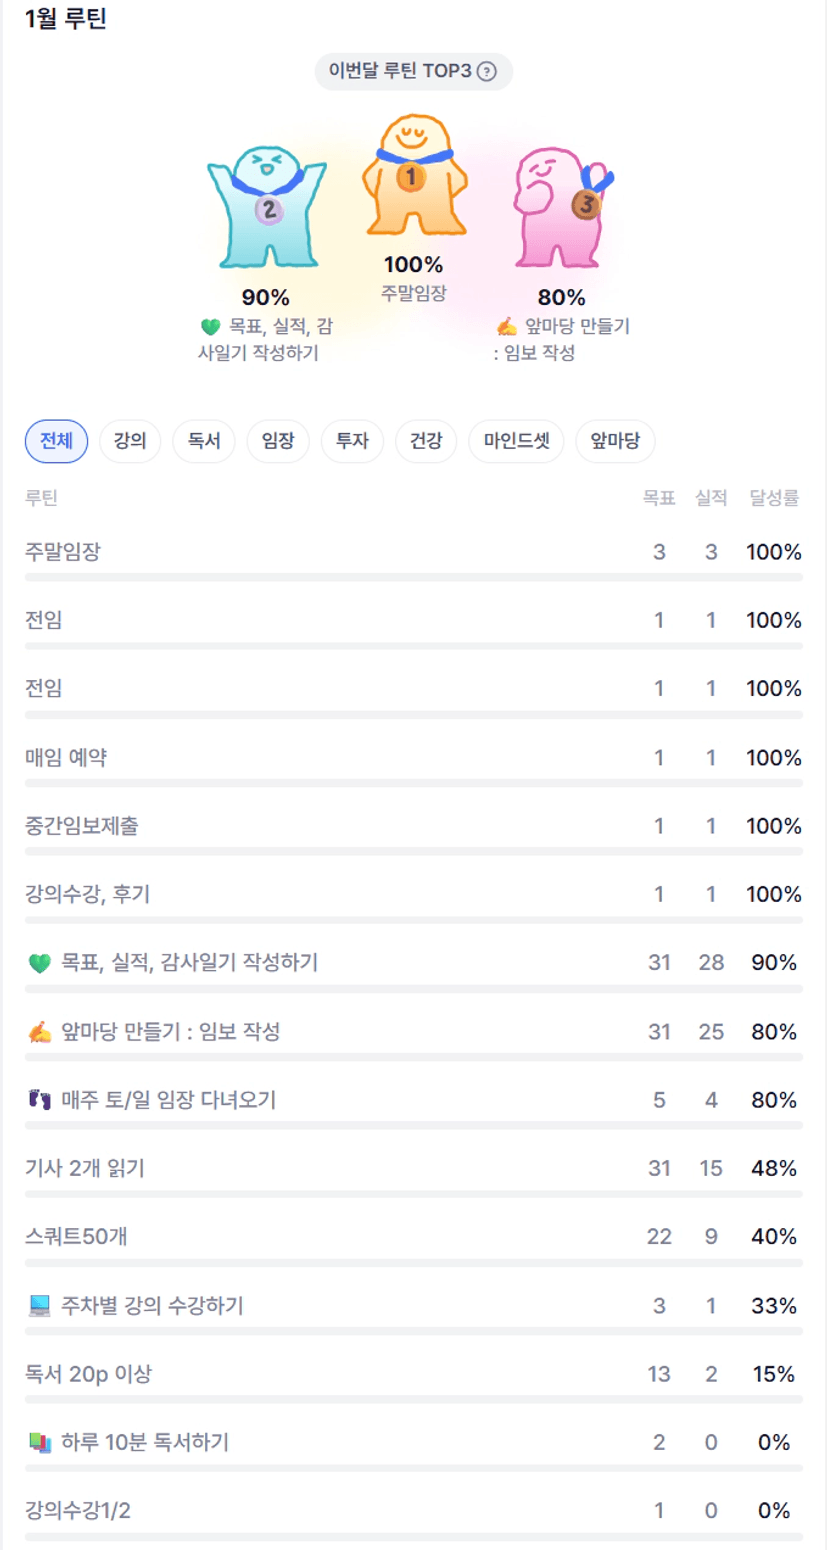This screenshot has width=827, height=1550.
Task: Click the help icon beside 이번달 루틴 TOP3
Action: point(487,72)
